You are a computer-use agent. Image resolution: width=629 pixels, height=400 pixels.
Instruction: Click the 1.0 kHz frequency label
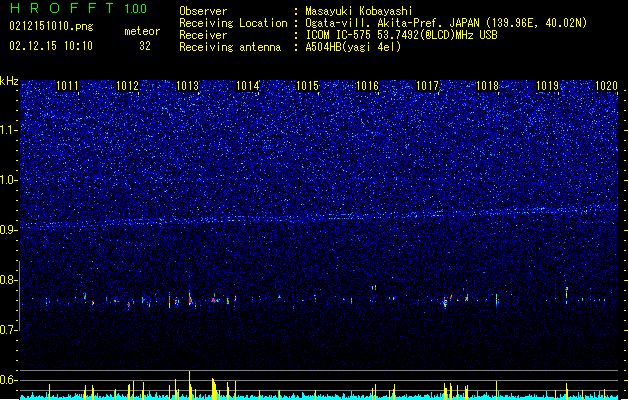9,180
